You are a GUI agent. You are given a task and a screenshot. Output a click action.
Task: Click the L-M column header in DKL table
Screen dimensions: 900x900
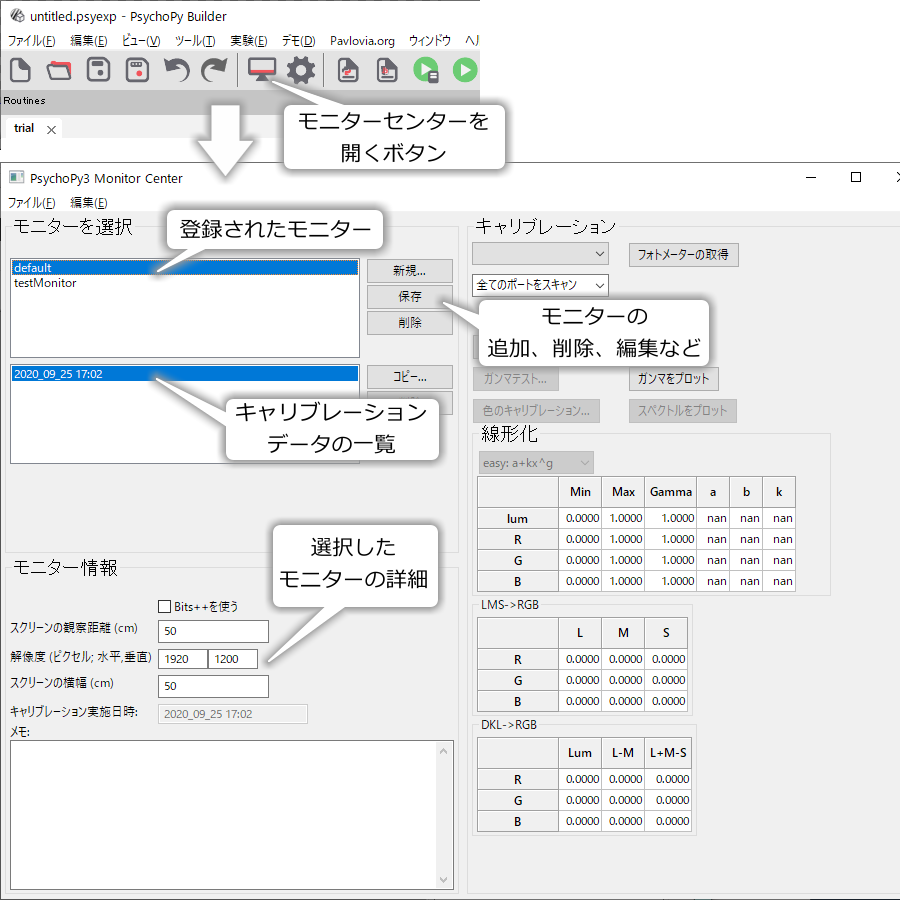(x=623, y=753)
